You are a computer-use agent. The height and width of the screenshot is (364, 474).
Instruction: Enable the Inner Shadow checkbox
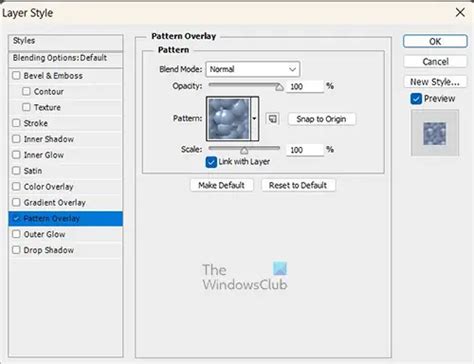click(16, 139)
